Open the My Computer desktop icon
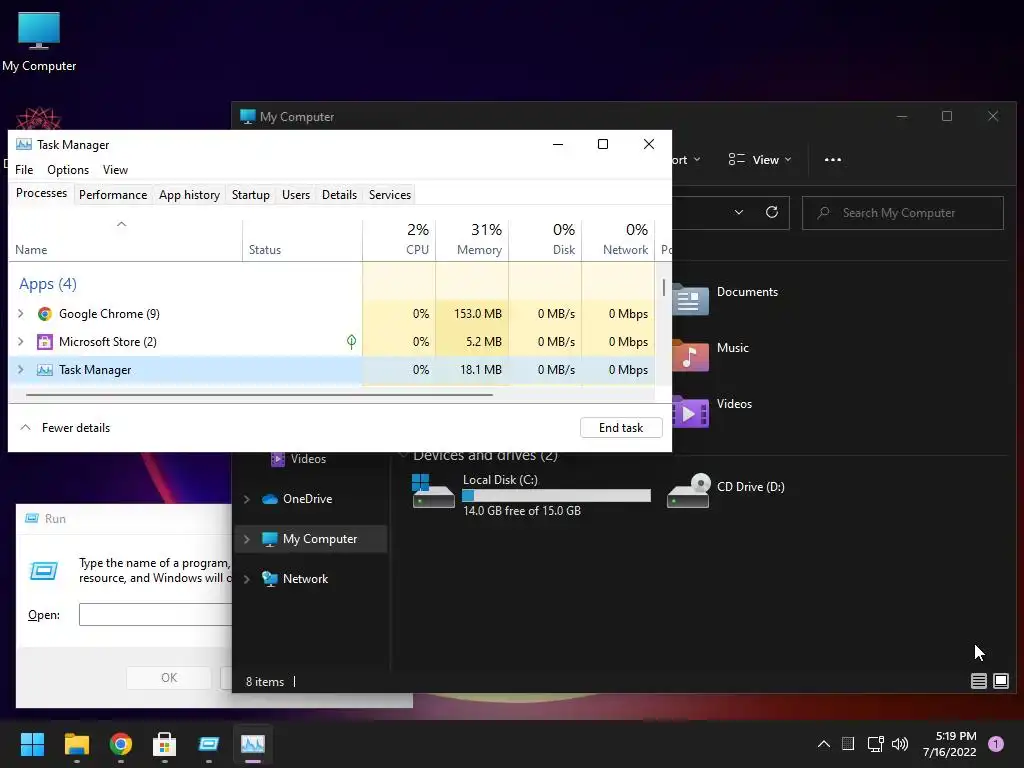 tap(39, 40)
